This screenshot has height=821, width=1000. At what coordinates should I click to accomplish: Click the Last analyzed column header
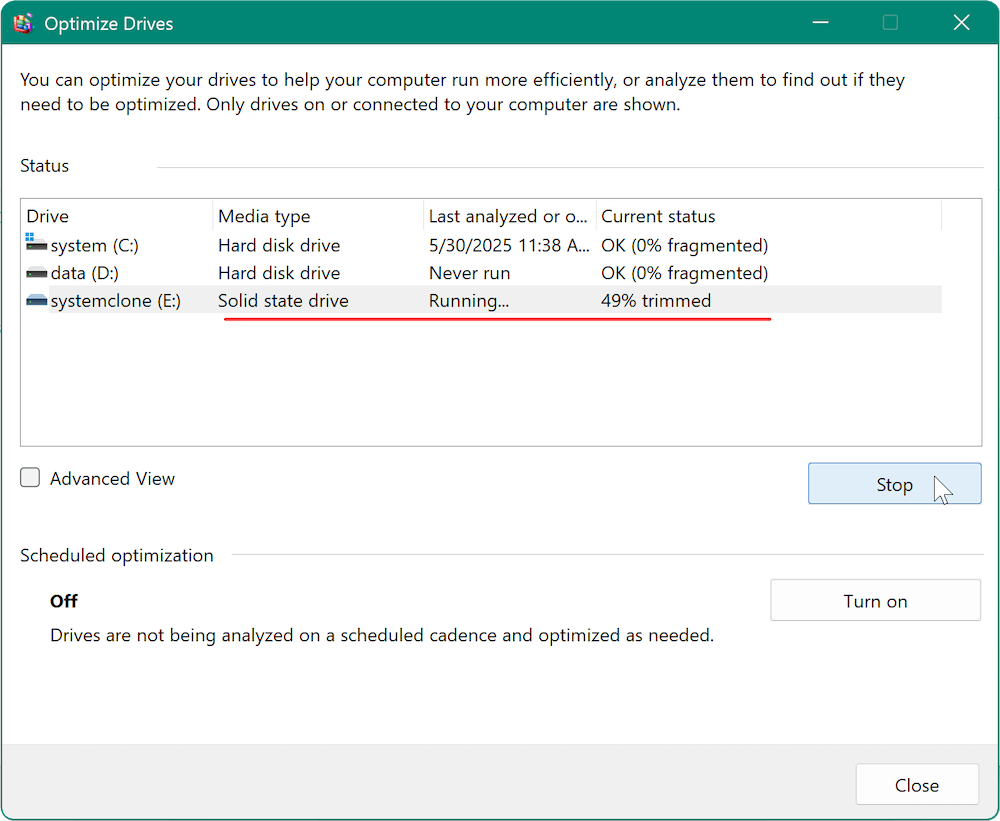tap(508, 216)
